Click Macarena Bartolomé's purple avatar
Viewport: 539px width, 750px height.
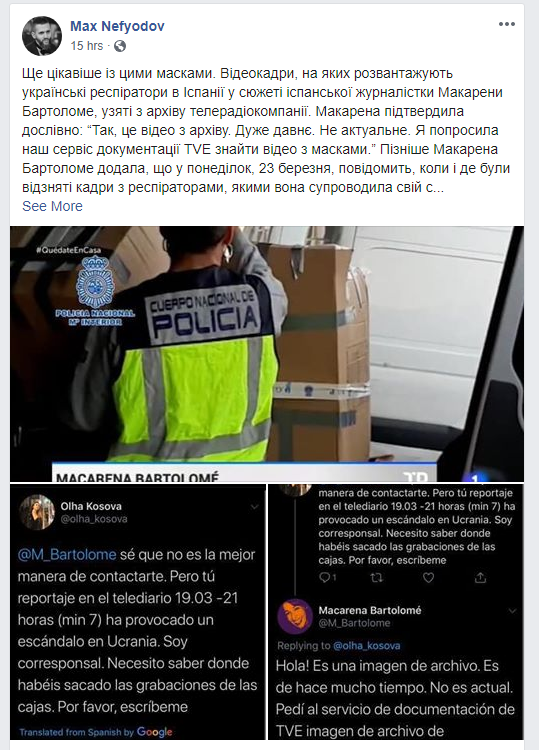(295, 616)
